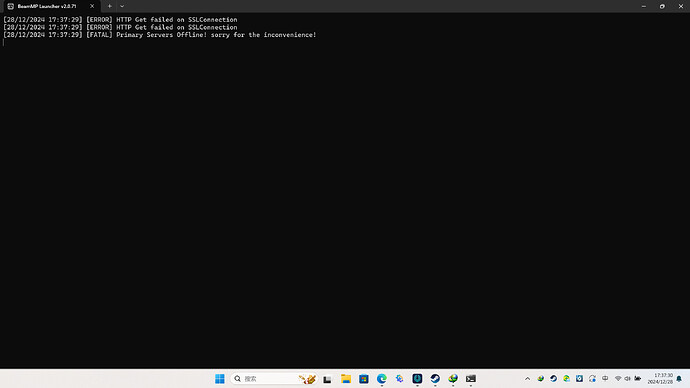The height and width of the screenshot is (388, 690).
Task: Click the battery status tray icon
Action: click(638, 379)
